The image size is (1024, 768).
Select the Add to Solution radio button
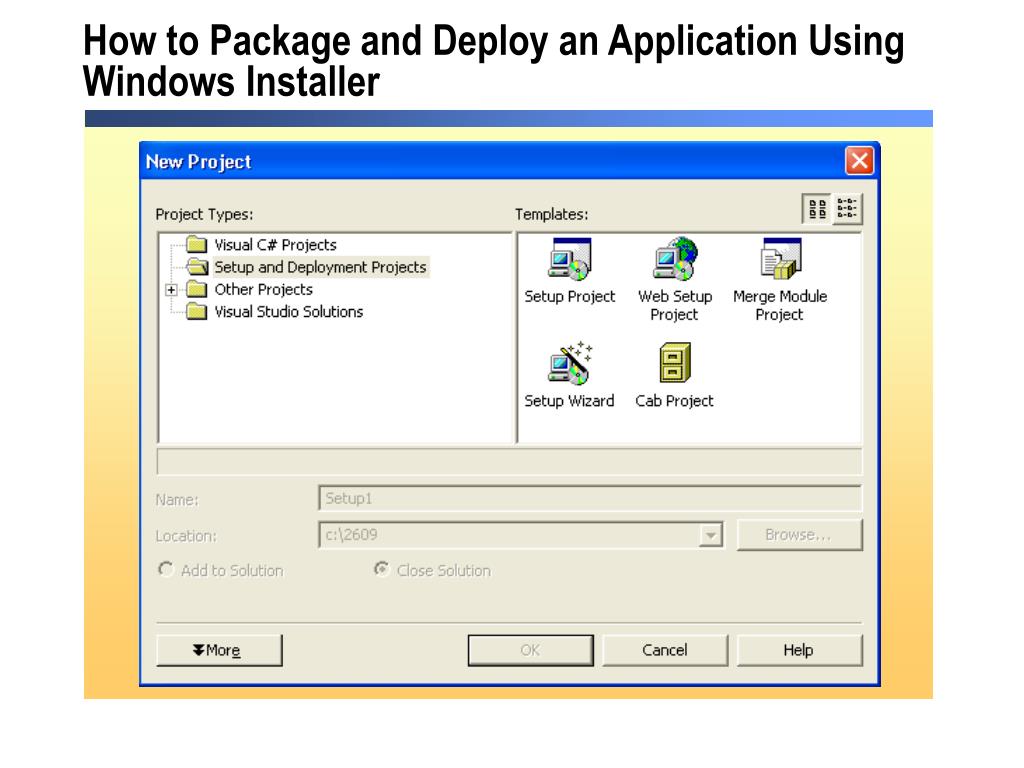tap(166, 569)
